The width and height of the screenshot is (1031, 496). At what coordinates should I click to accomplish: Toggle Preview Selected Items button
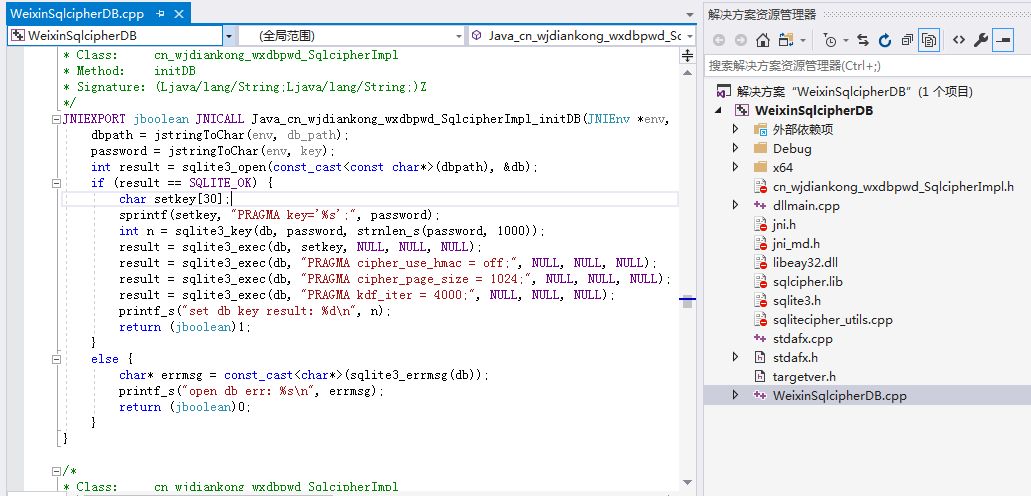(1003, 40)
